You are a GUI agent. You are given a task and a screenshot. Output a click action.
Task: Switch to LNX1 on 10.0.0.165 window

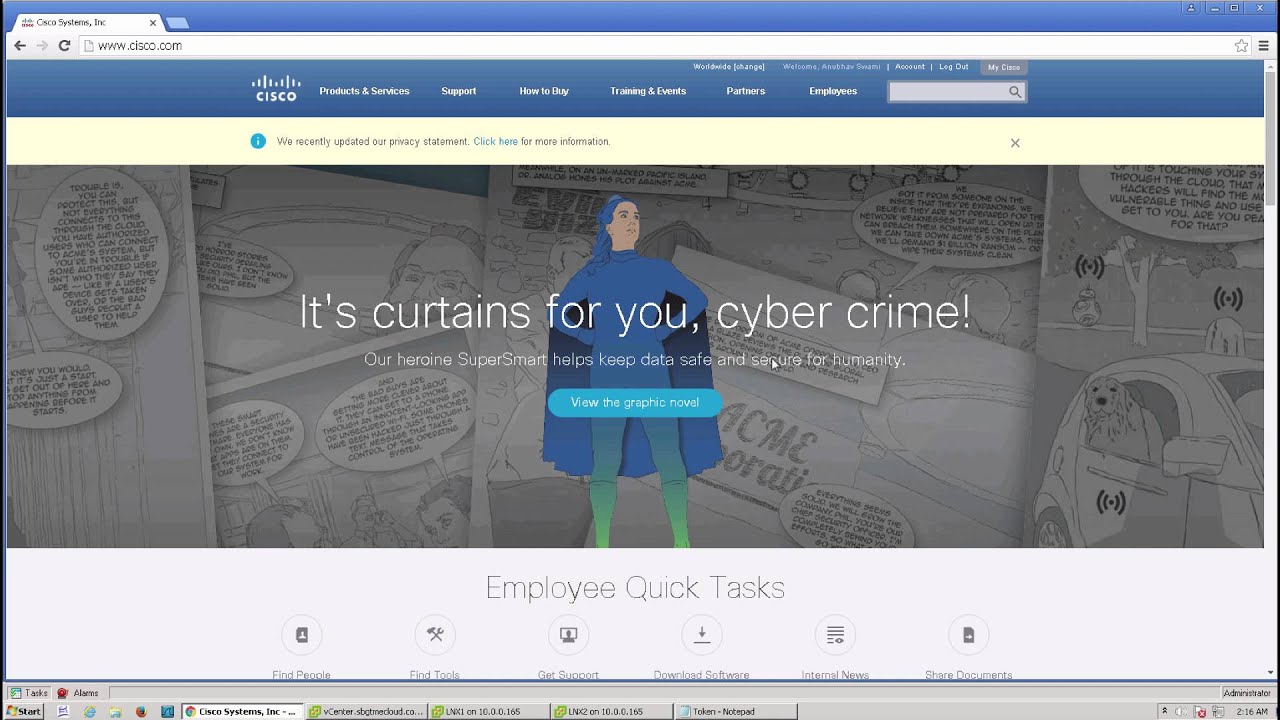[x=488, y=712]
